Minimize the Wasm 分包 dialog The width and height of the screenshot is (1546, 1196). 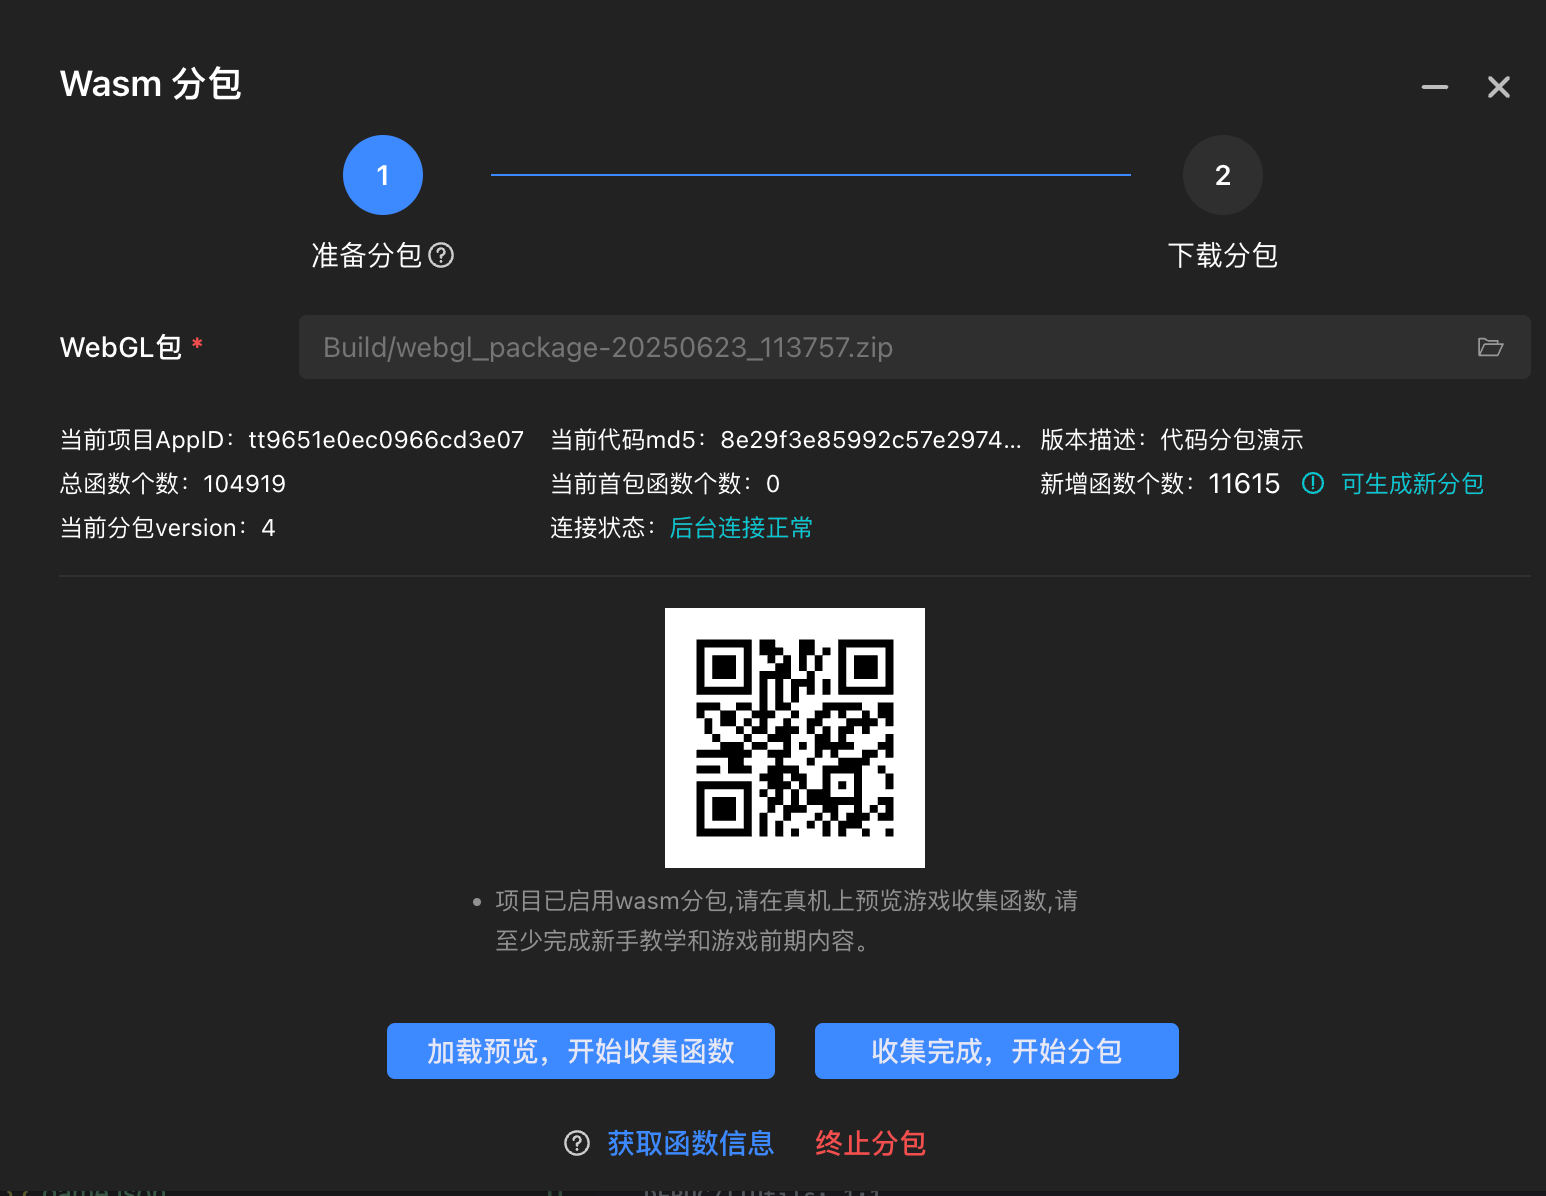[x=1435, y=87]
